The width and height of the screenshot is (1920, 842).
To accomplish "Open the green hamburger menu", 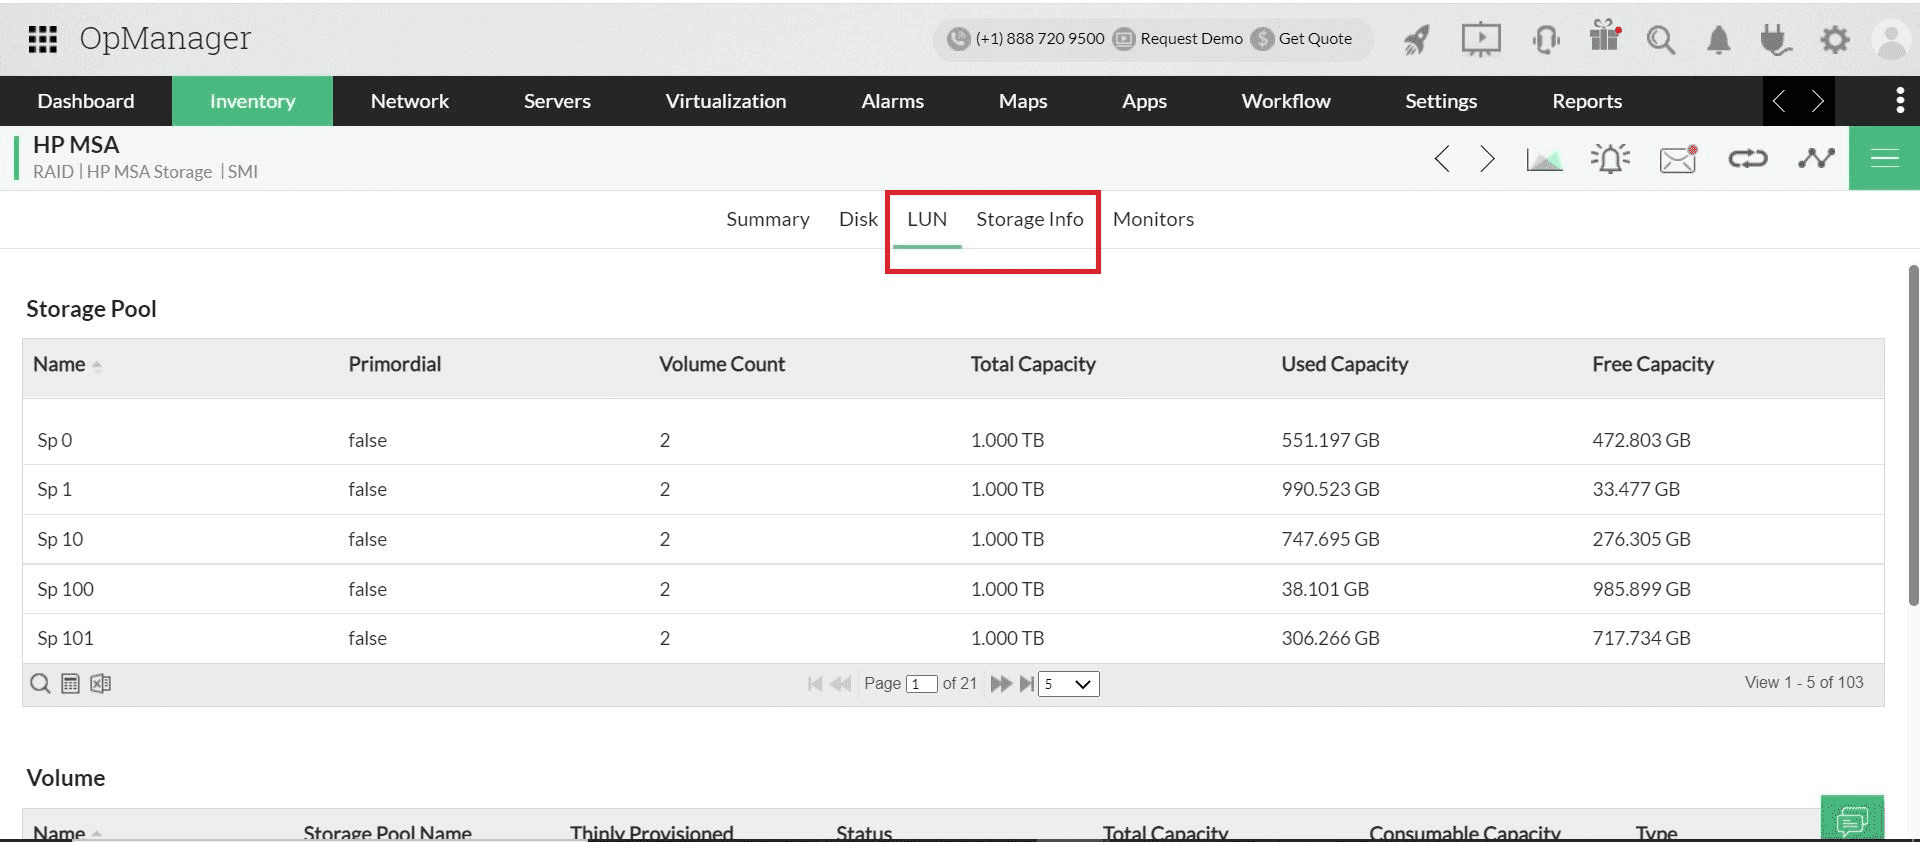I will pos(1884,158).
